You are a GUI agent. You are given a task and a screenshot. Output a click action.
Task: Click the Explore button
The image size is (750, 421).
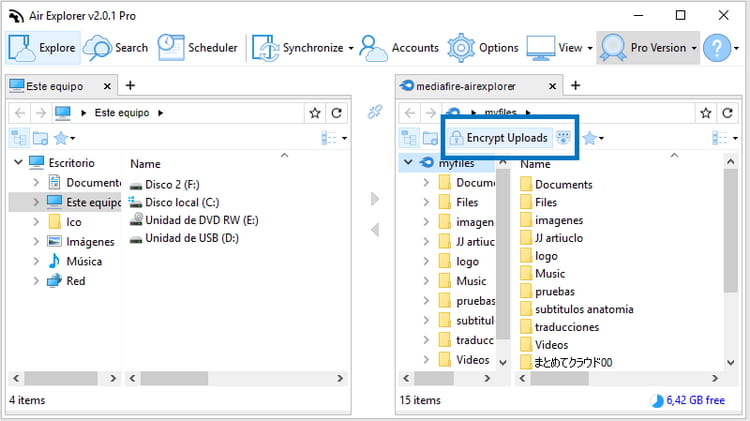click(x=43, y=47)
